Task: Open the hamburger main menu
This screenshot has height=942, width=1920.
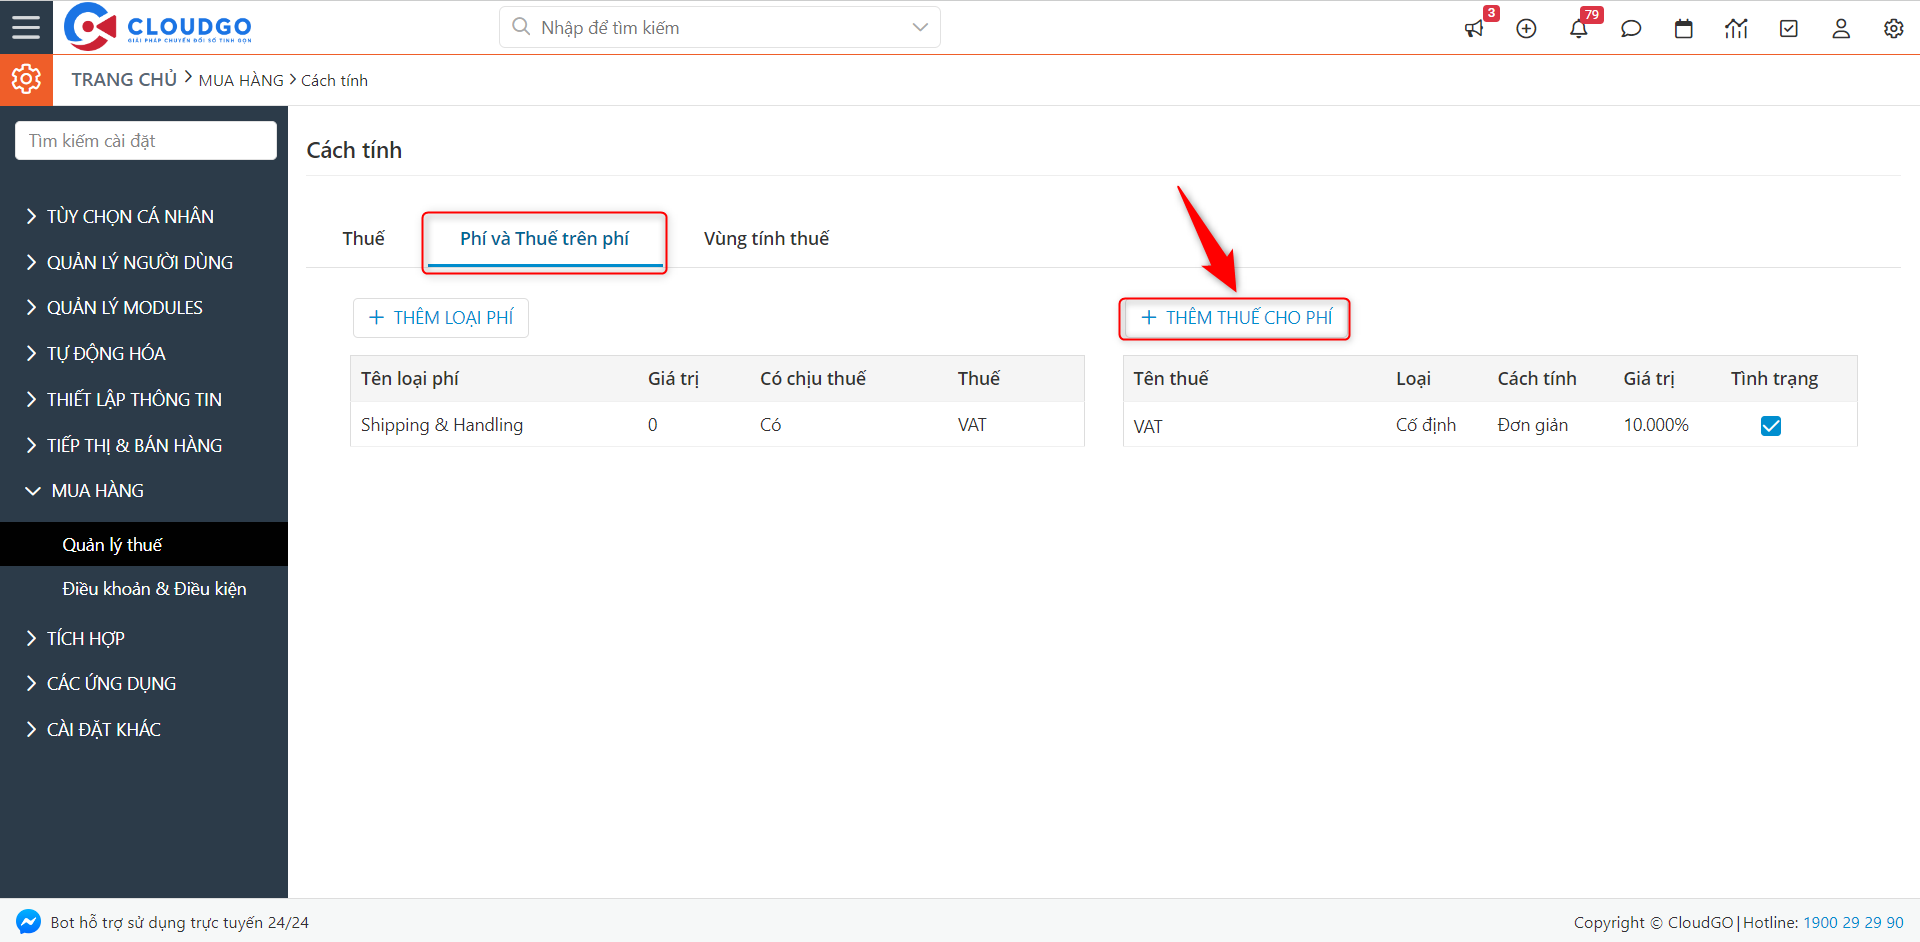Action: click(x=26, y=27)
